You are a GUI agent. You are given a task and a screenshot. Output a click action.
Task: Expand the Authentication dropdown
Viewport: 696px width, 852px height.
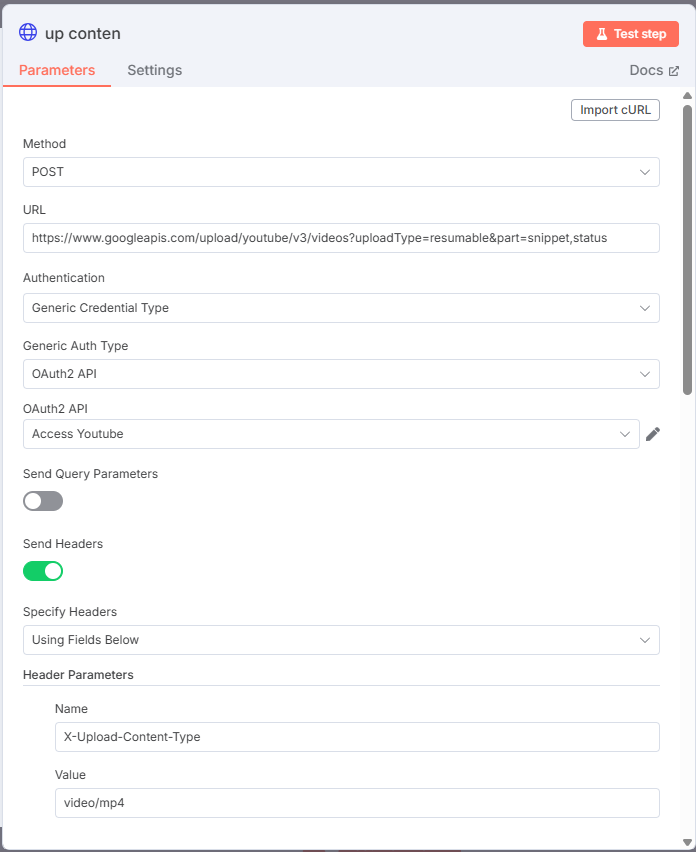pyautogui.click(x=341, y=308)
